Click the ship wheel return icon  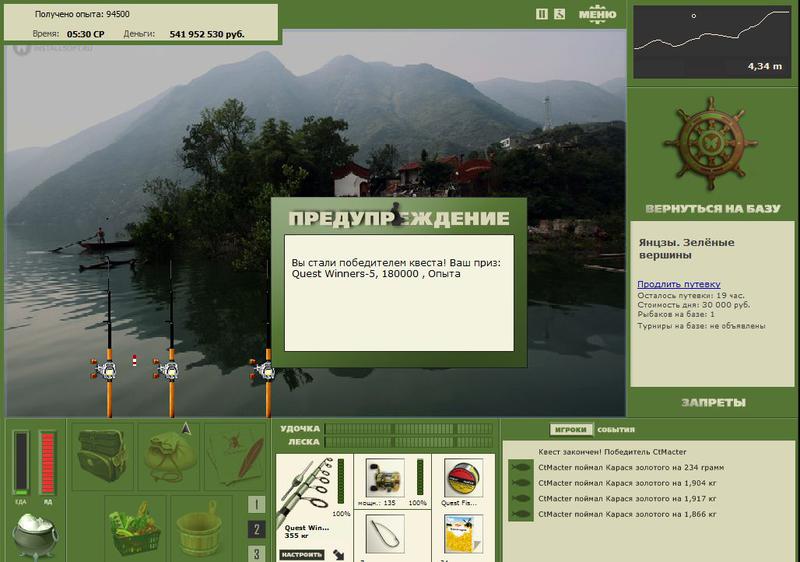pyautogui.click(x=711, y=144)
